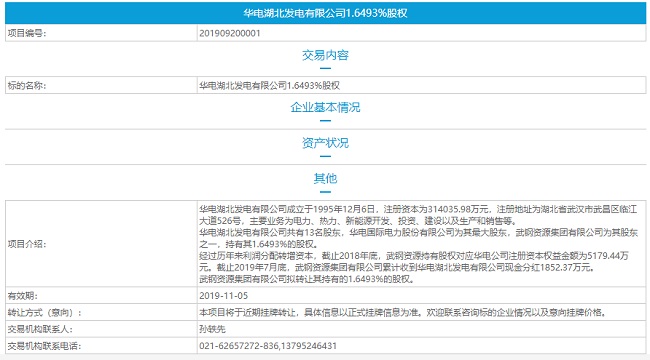Screen dimensions: 650x360
Task: Expand the 企业基本情况 section heading
Action: (325, 107)
